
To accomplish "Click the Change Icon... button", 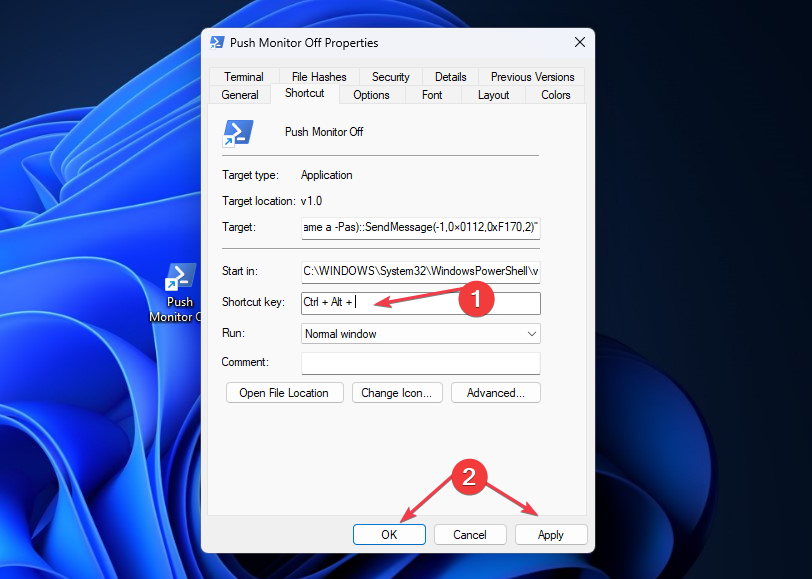I will pyautogui.click(x=397, y=393).
